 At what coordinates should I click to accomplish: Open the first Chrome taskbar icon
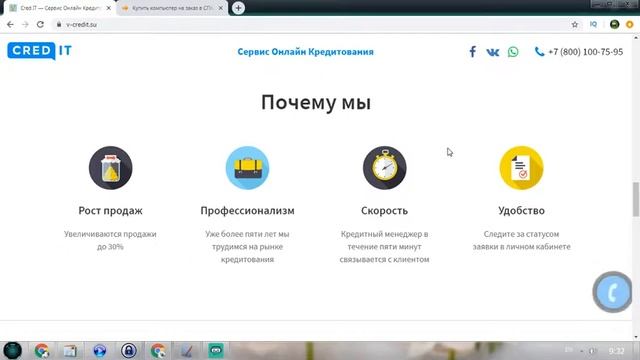click(42, 351)
